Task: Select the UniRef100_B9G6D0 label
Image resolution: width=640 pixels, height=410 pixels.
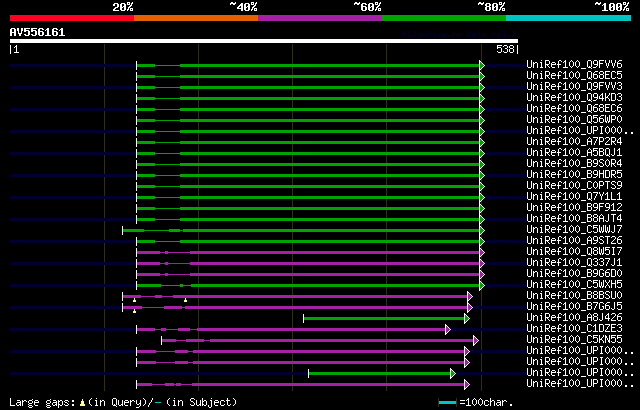Action: [x=574, y=274]
